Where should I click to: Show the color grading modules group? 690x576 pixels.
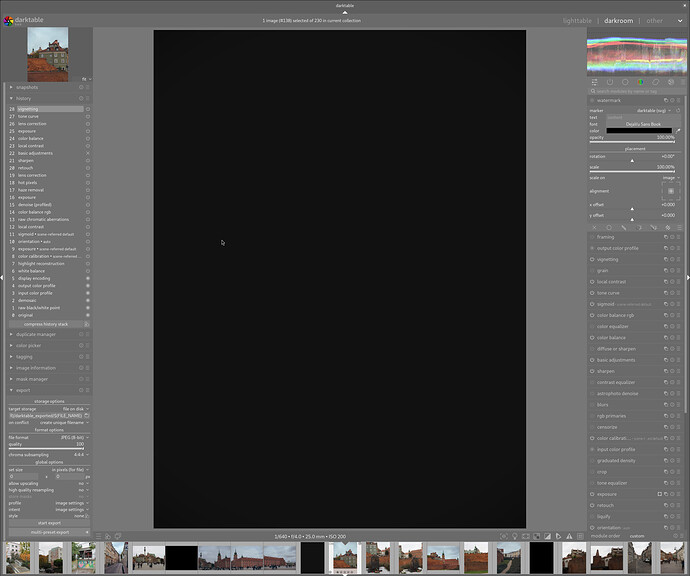(638, 227)
